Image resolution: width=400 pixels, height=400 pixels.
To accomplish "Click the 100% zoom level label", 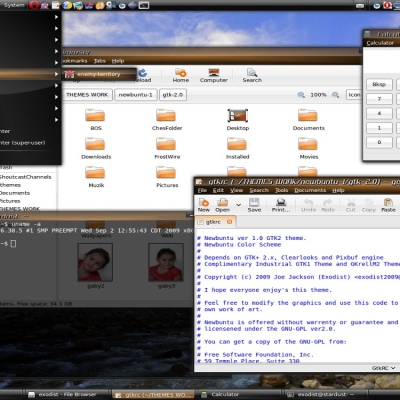I will pyautogui.click(x=318, y=95).
